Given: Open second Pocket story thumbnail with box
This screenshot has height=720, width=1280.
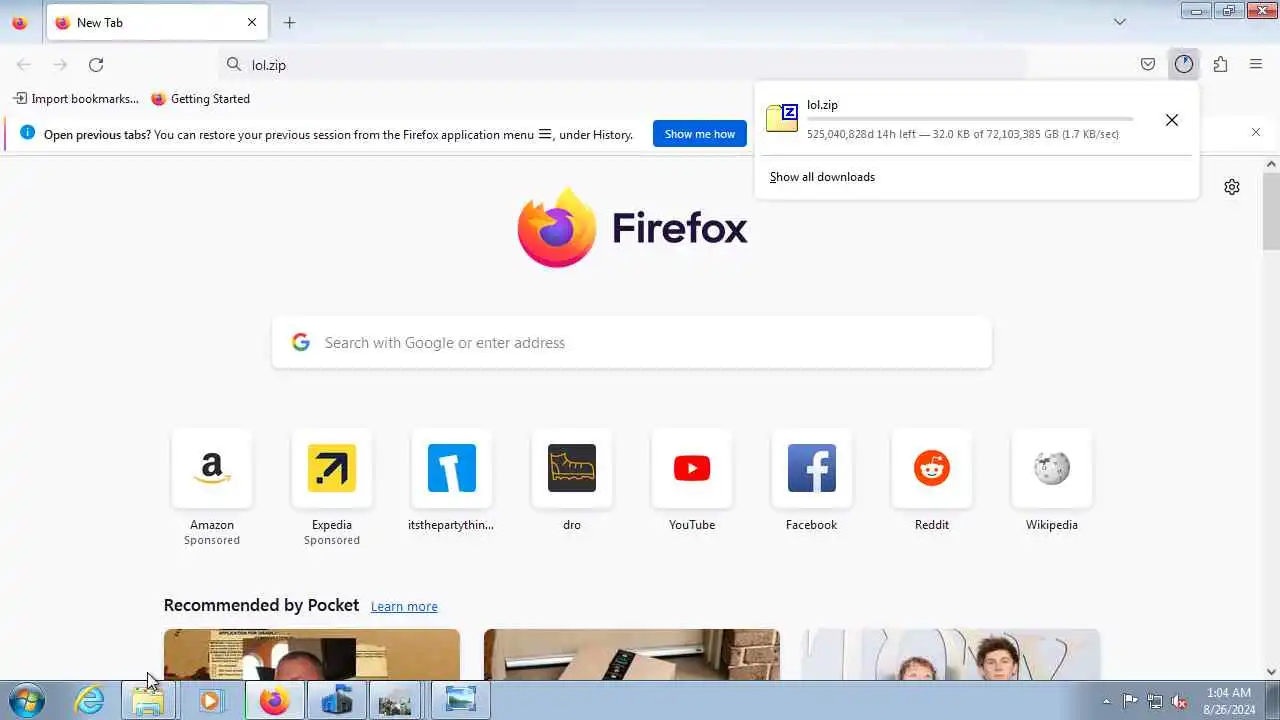Looking at the screenshot, I should [x=632, y=655].
